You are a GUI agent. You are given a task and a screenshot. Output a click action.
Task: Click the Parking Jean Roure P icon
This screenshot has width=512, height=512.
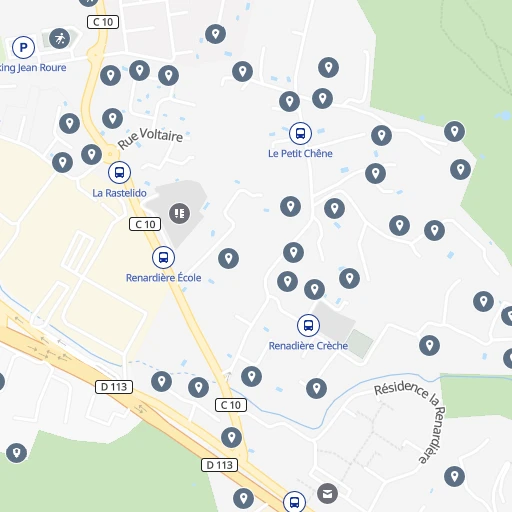coord(23,47)
